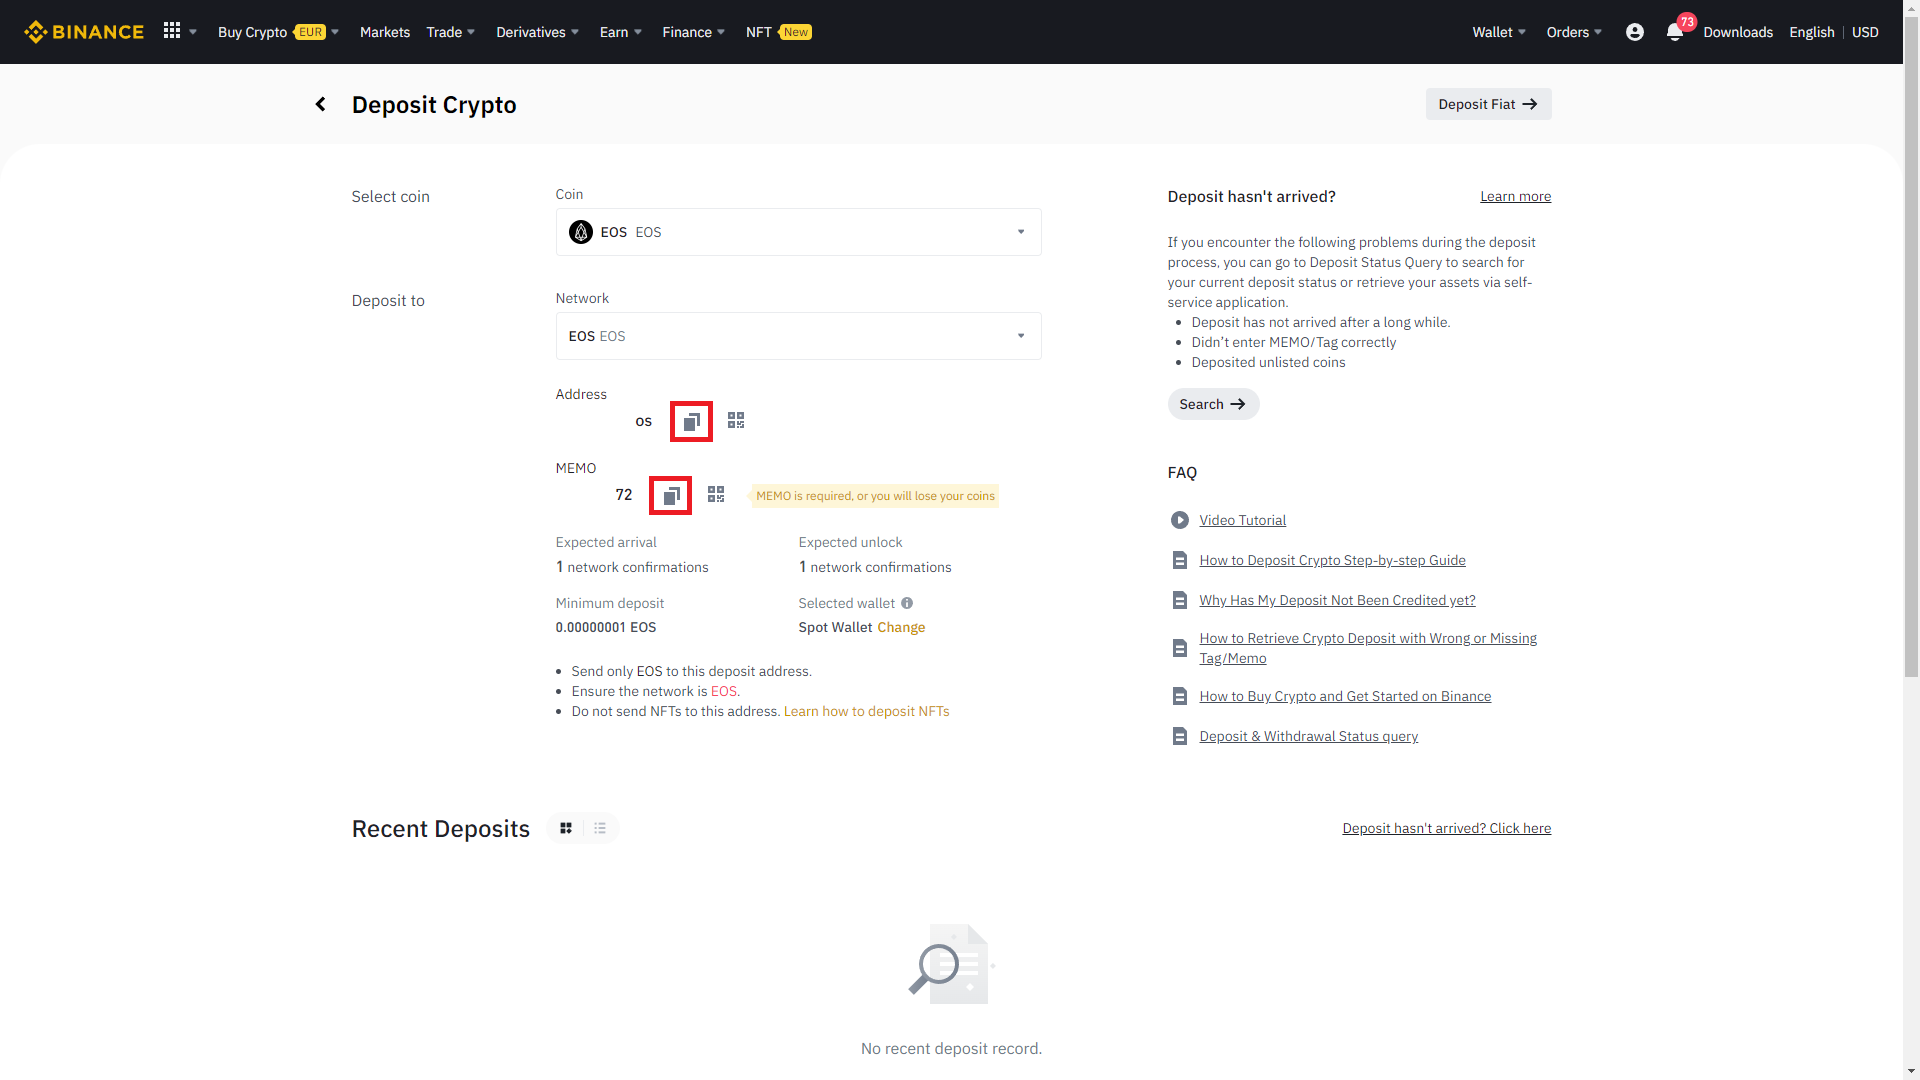Screen dimensions: 1920x1080
Task: Switch Recent Deposits to list view
Action: 600,828
